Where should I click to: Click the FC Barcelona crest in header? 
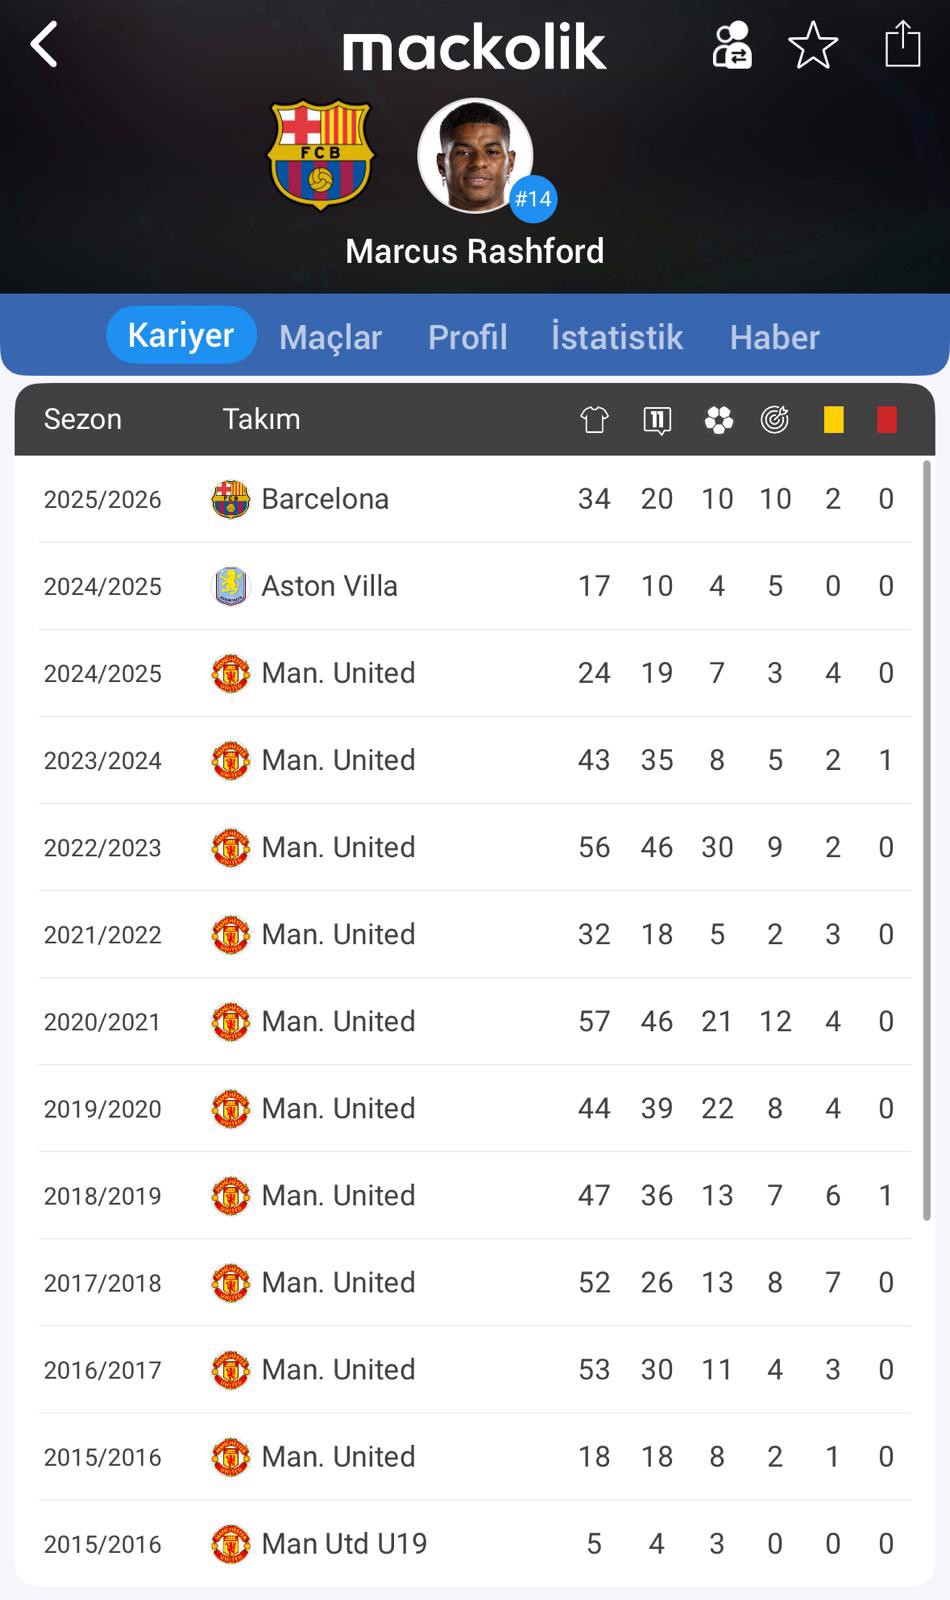pyautogui.click(x=320, y=155)
